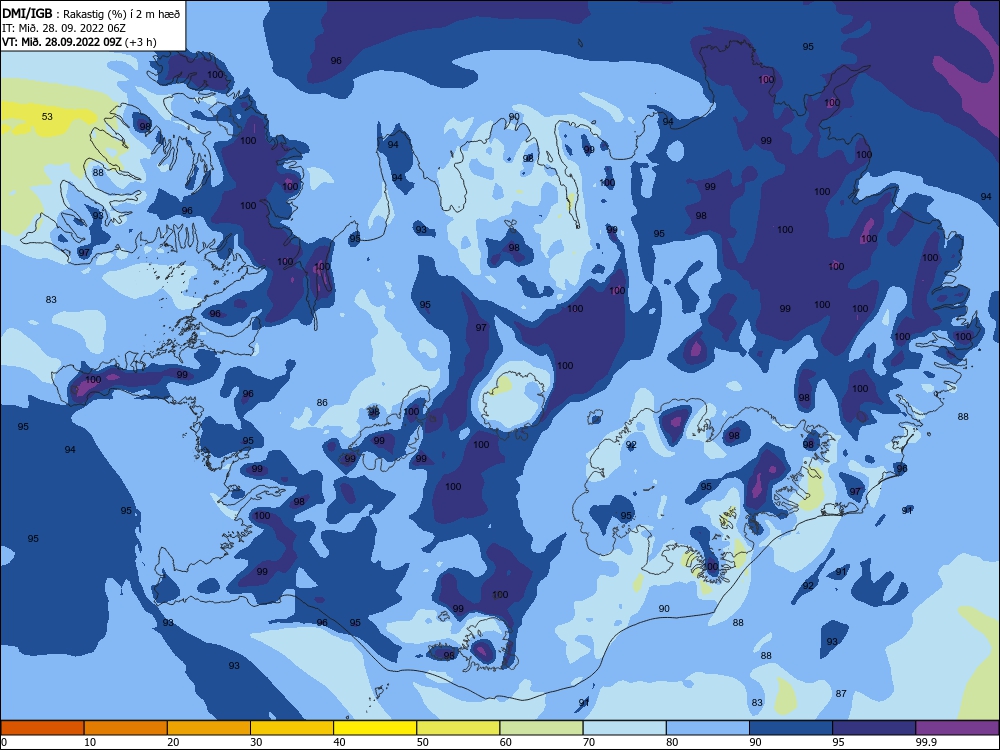Screen dimensions: 1000x750
Task: Pick the pale yellow 50–60 legend swatch
Action: click(459, 728)
